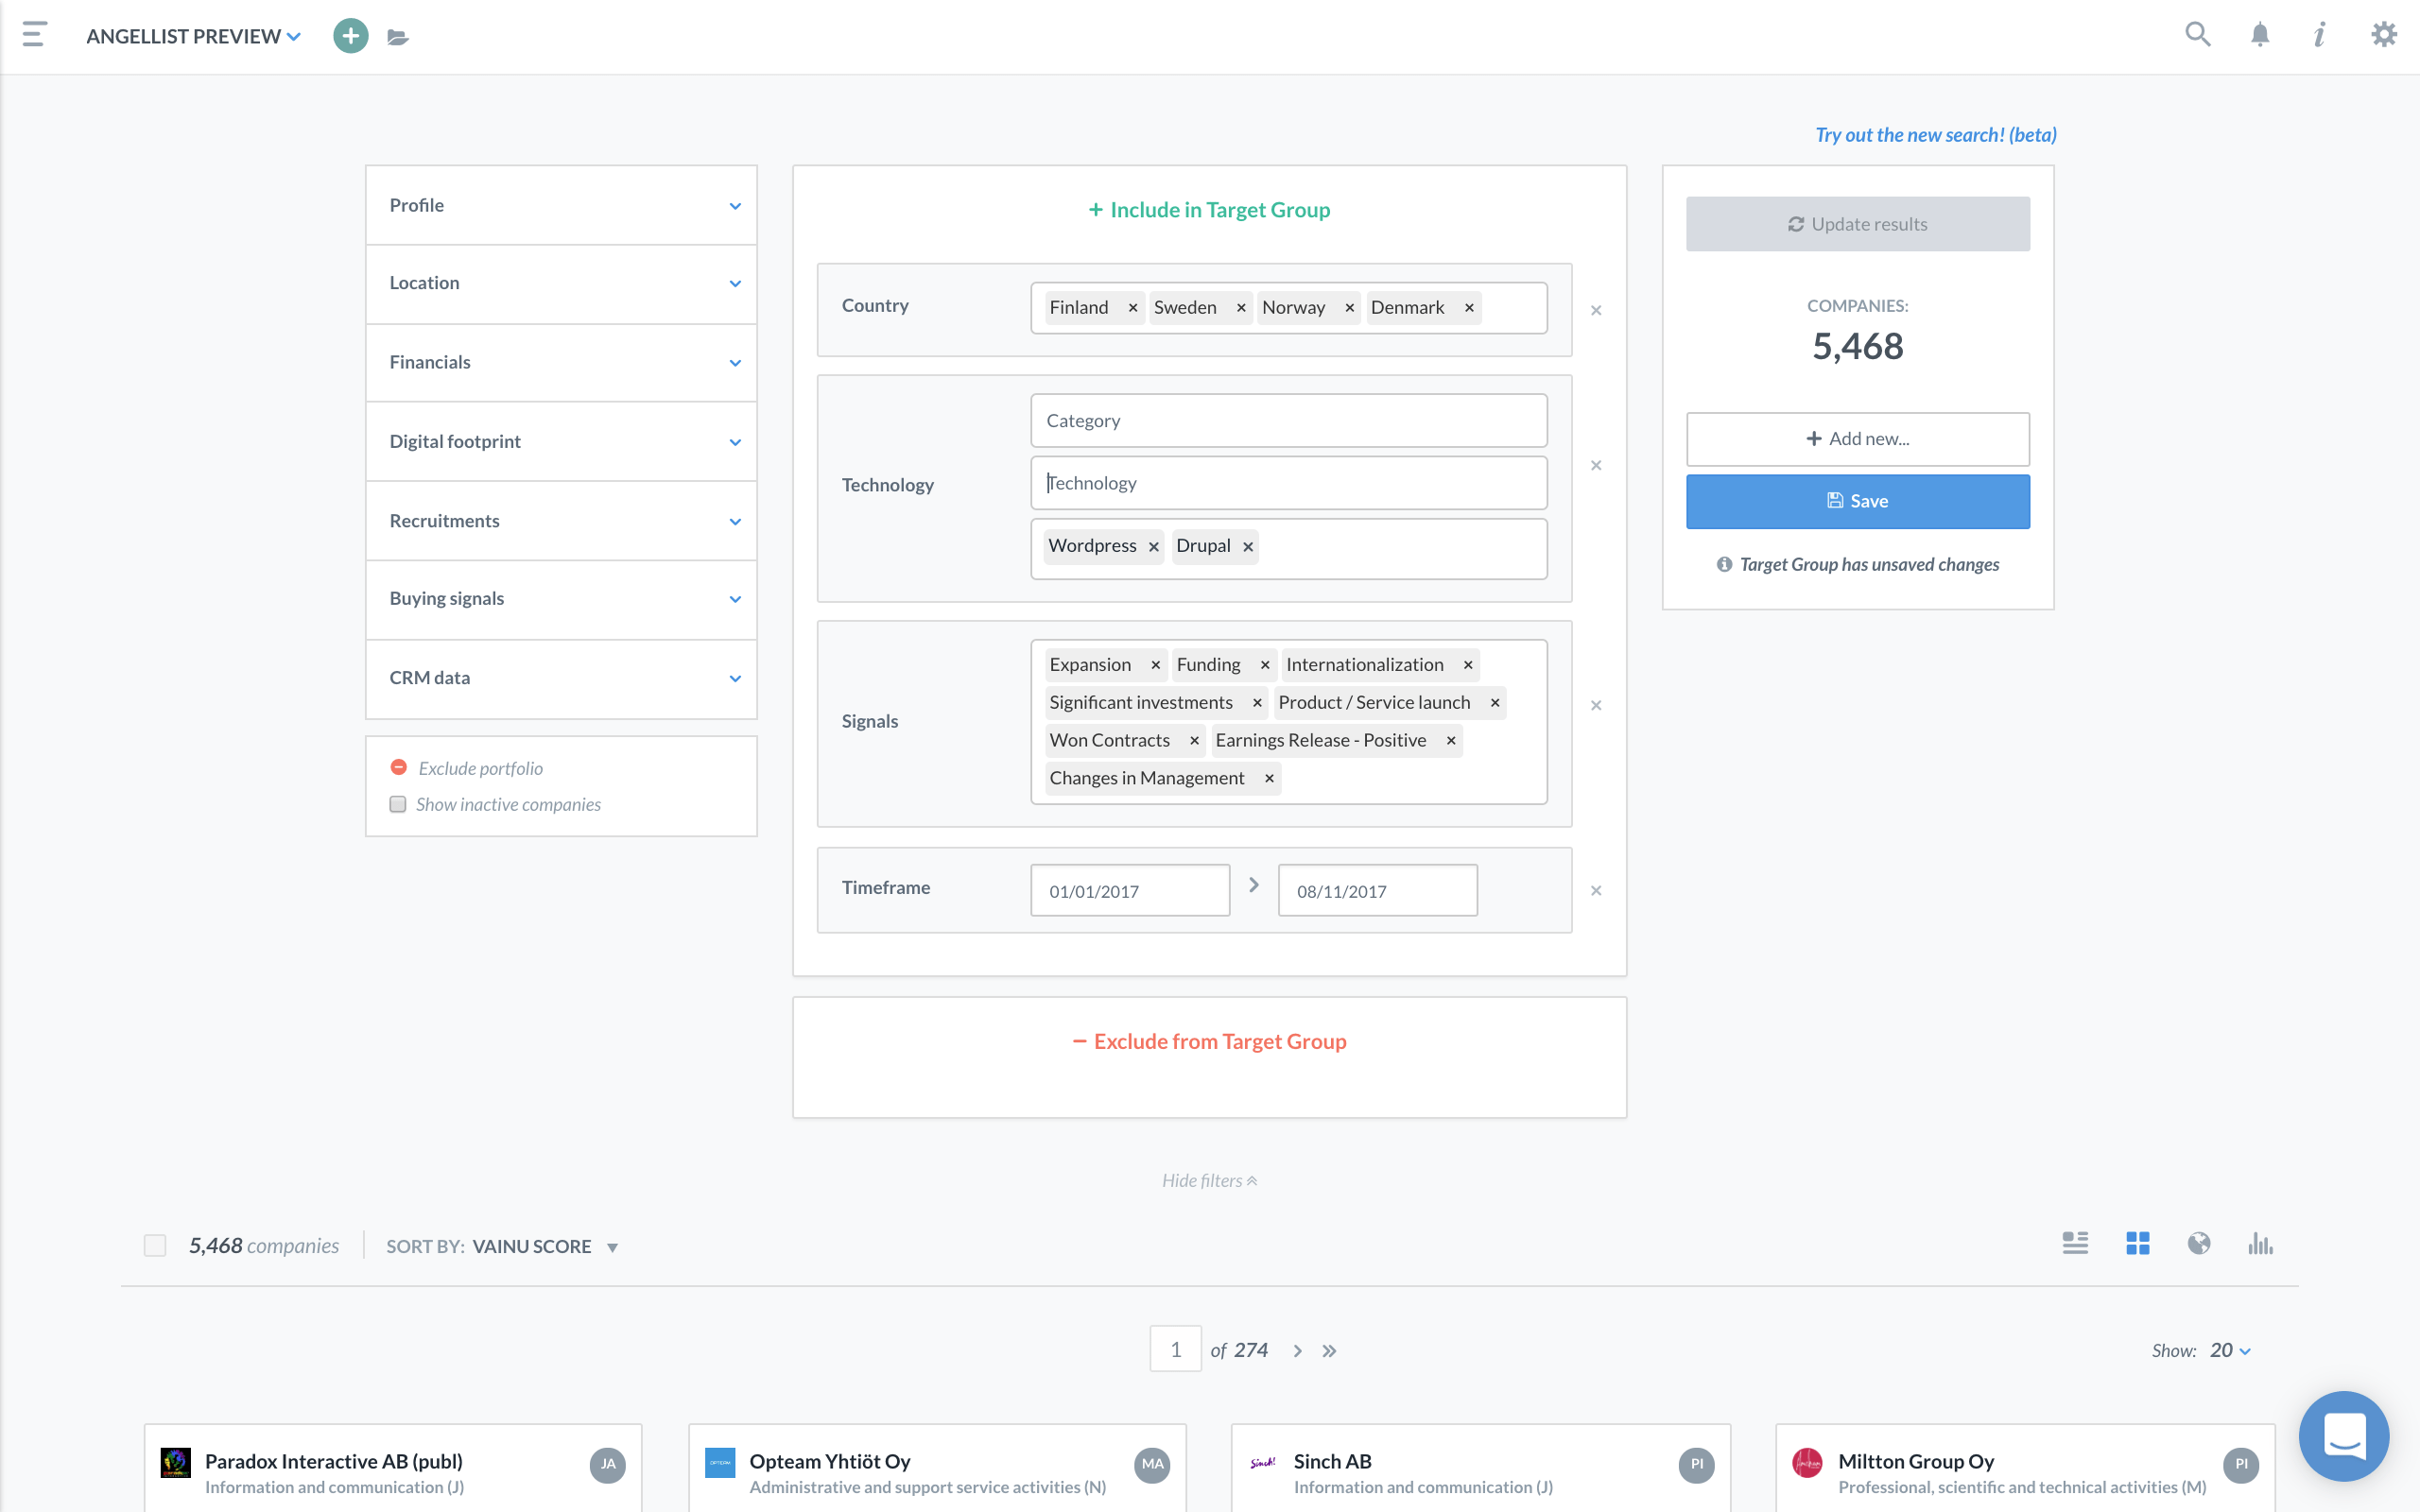Remove the Norway country tag
This screenshot has width=2420, height=1512.
tap(1350, 308)
